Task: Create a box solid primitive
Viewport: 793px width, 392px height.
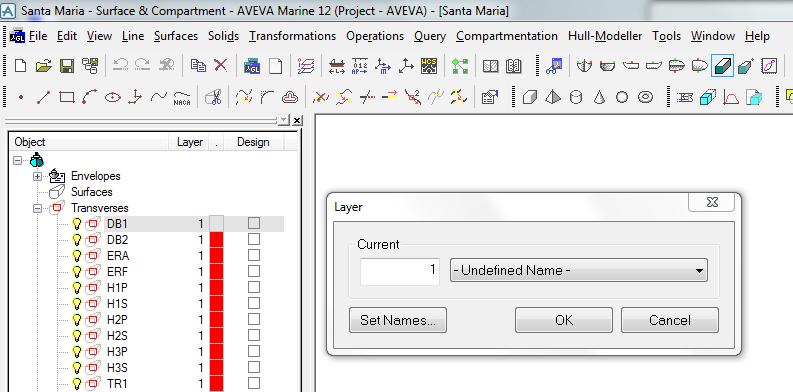Action: tap(530, 97)
